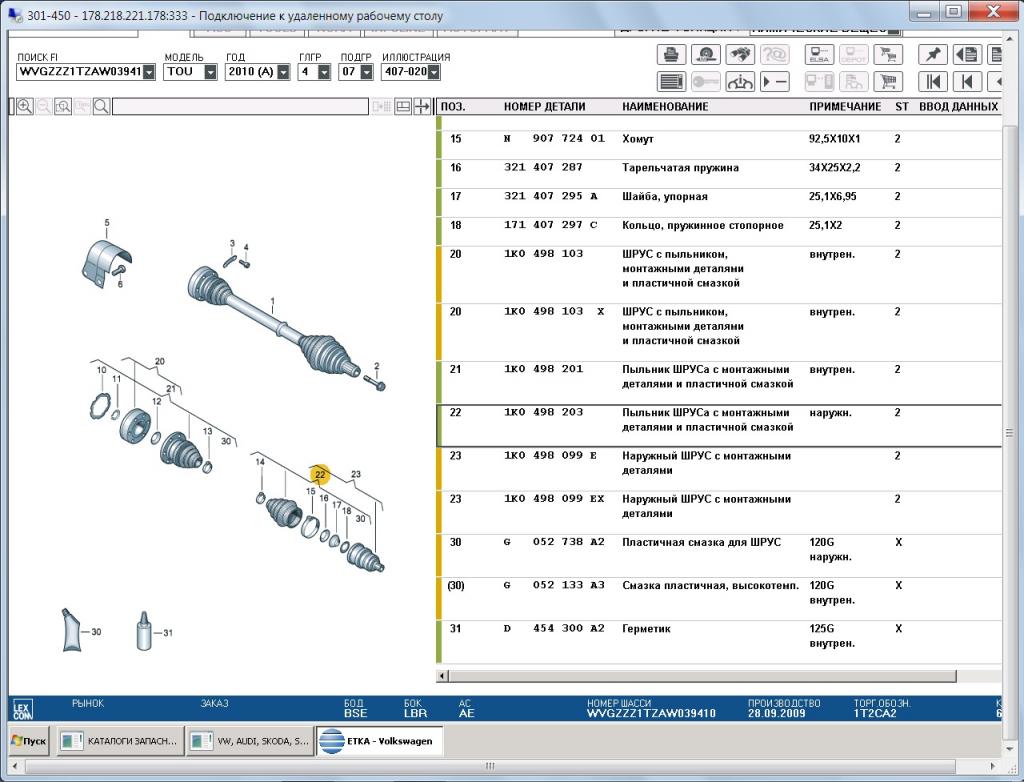Open the ELSA link button

819,54
